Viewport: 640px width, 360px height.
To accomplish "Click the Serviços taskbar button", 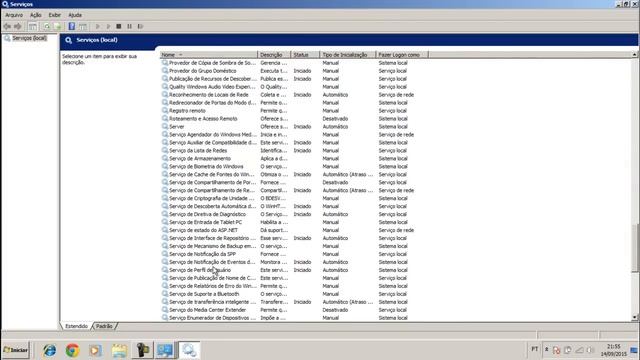I will click(x=189, y=350).
